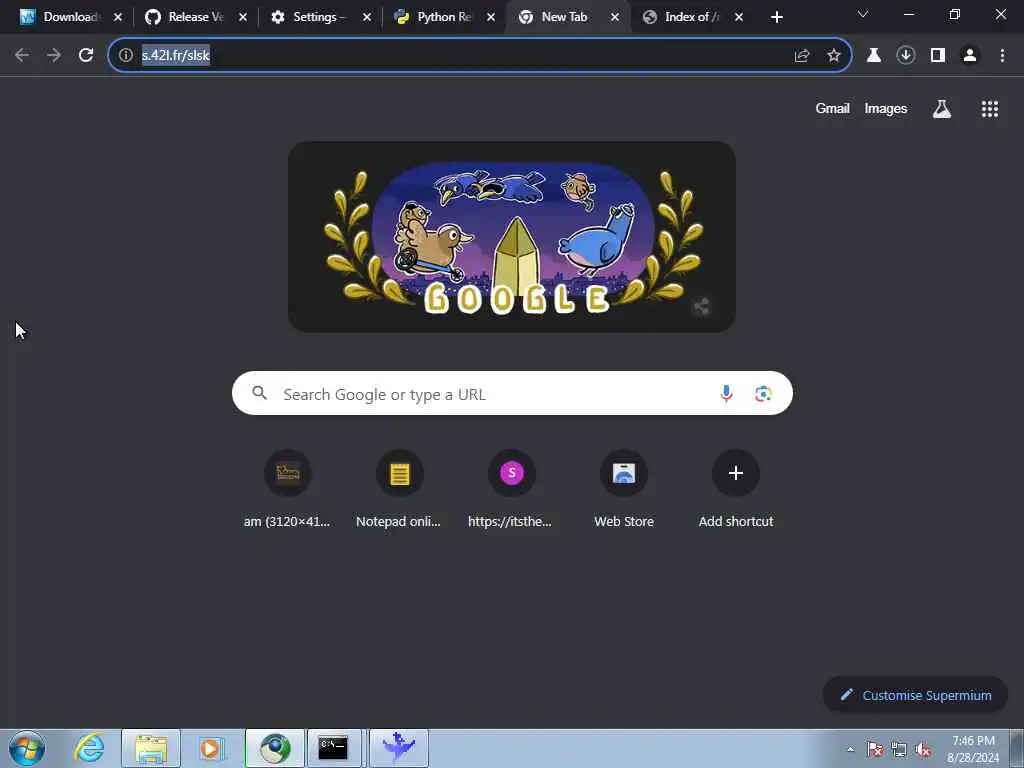Image resolution: width=1024 pixels, height=768 pixels.
Task: Click the forward navigation arrow
Action: [x=54, y=56]
